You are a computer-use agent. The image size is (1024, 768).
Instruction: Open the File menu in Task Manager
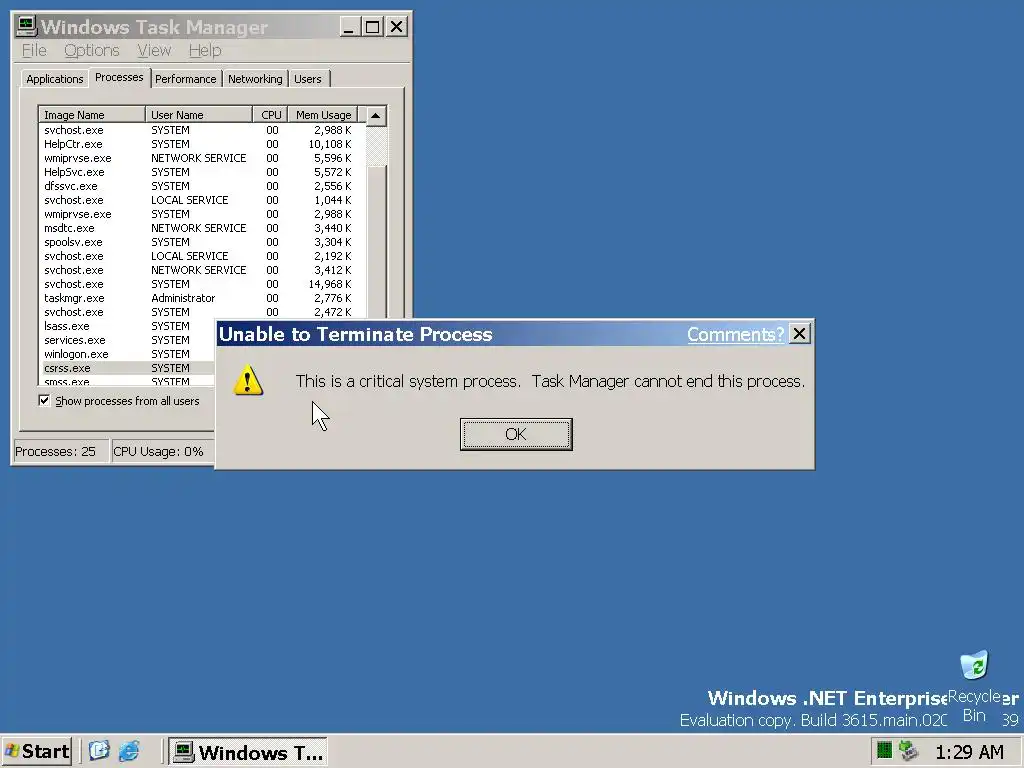pyautogui.click(x=34, y=50)
